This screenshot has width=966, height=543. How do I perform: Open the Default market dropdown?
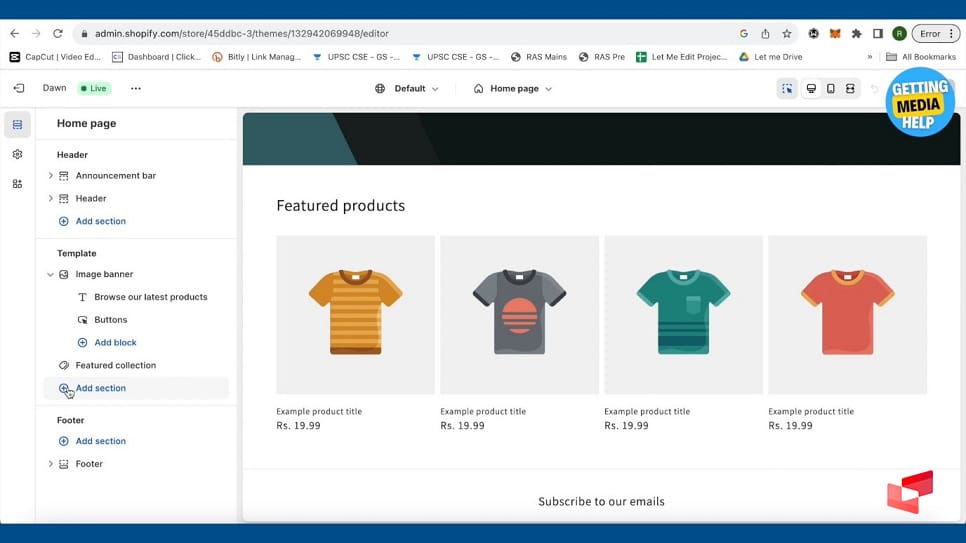[407, 89]
